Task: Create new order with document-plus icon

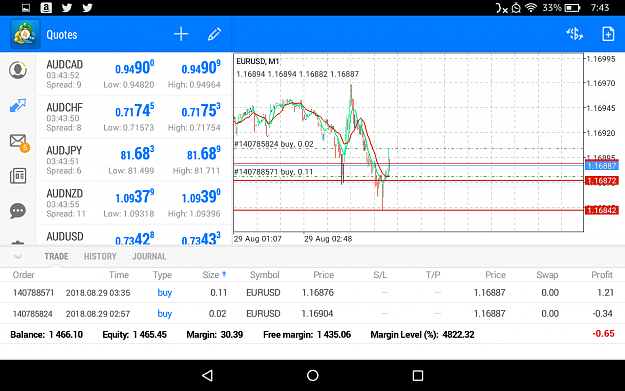Action: coord(608,34)
